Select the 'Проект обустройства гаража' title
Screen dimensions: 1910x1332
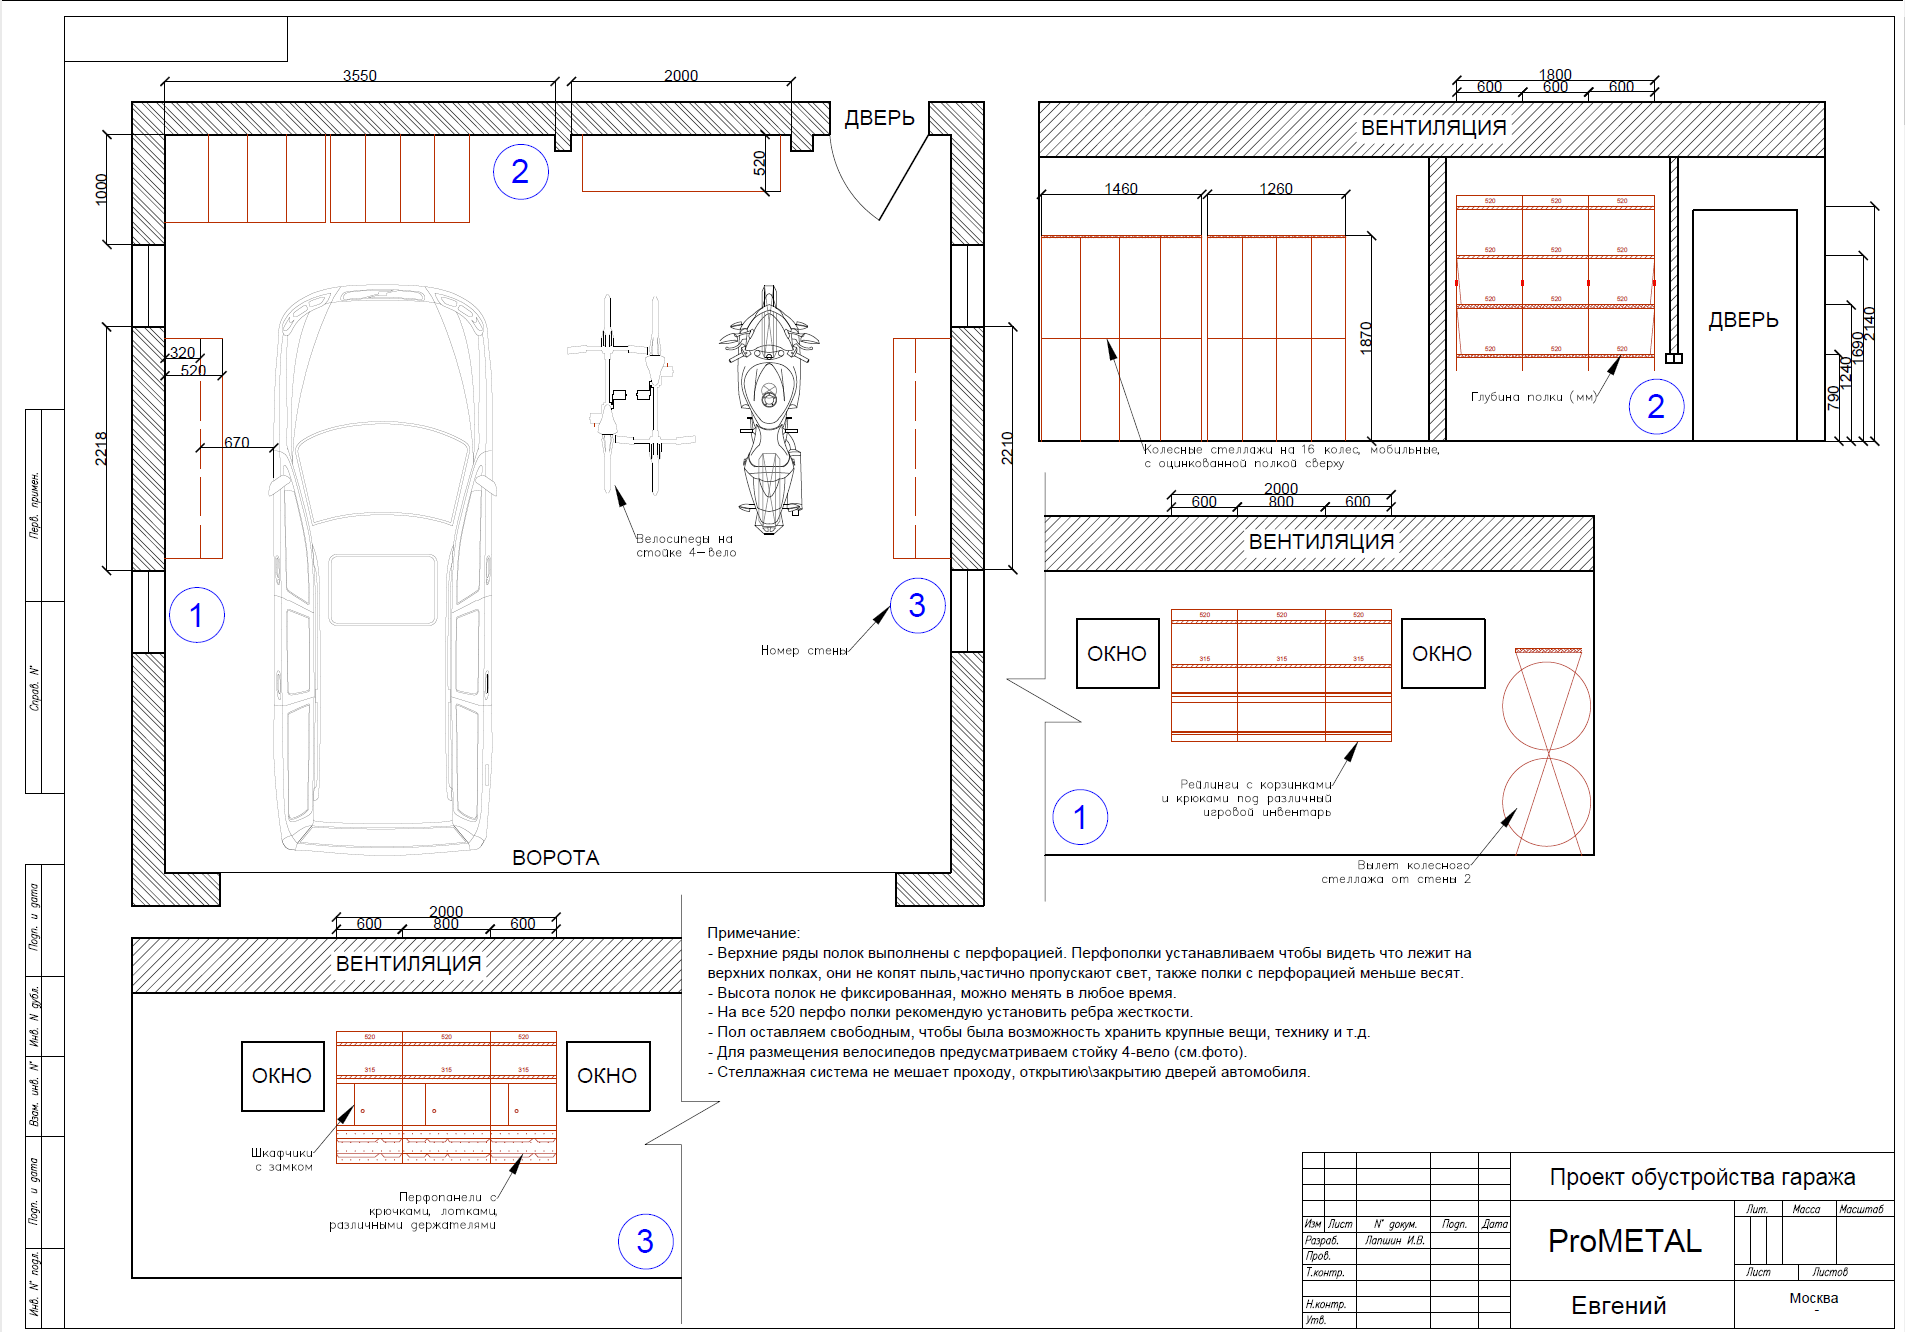pos(1702,1177)
